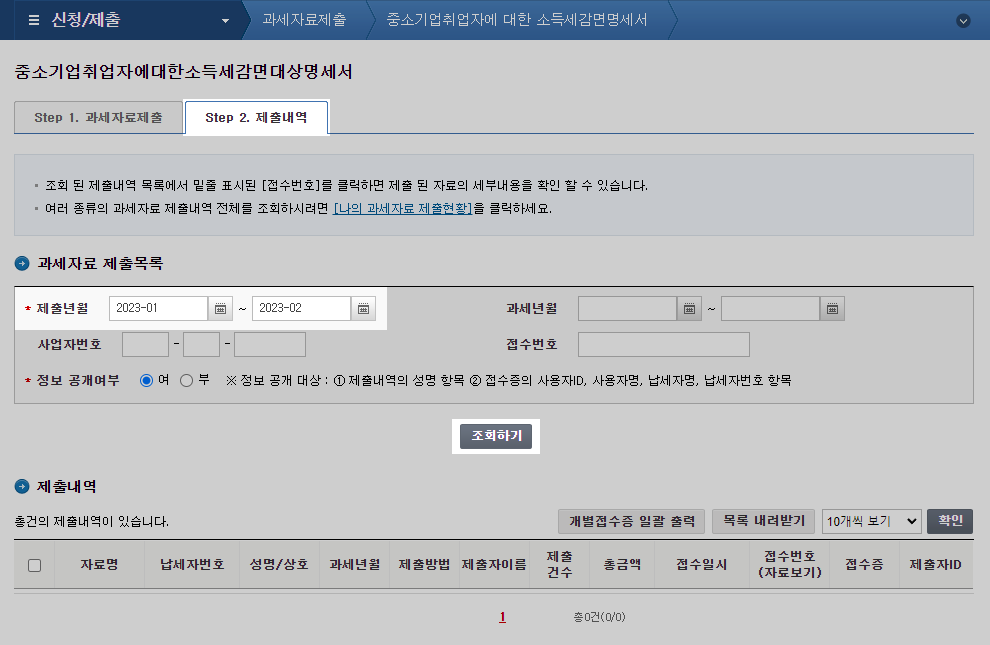Open calendar picker for 제출년월 end month
The height and width of the screenshot is (645, 990).
363,308
